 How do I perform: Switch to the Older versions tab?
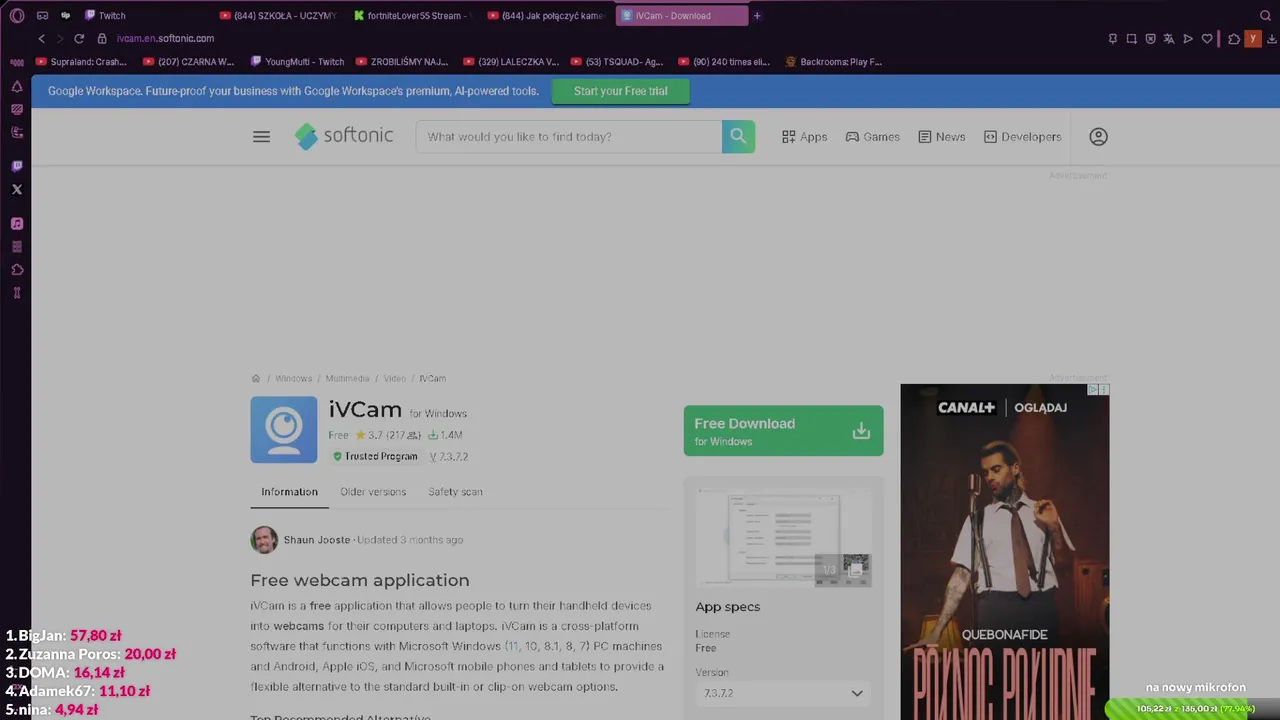click(373, 492)
